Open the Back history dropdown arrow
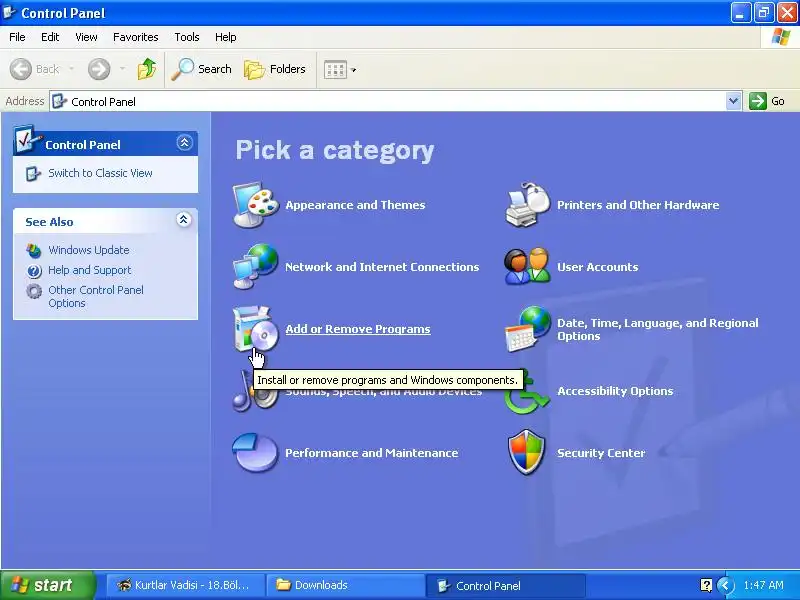 click(x=71, y=69)
